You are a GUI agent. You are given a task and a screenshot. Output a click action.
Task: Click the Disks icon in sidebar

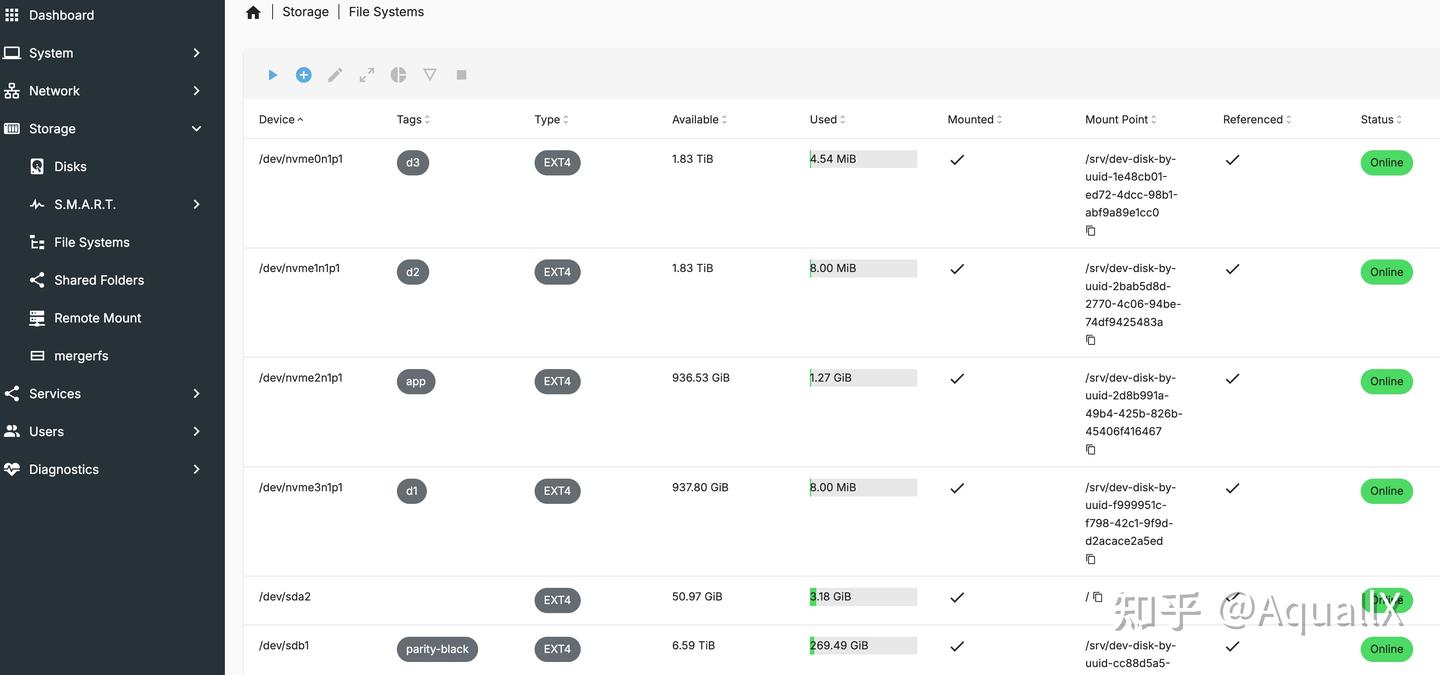[x=37, y=167]
